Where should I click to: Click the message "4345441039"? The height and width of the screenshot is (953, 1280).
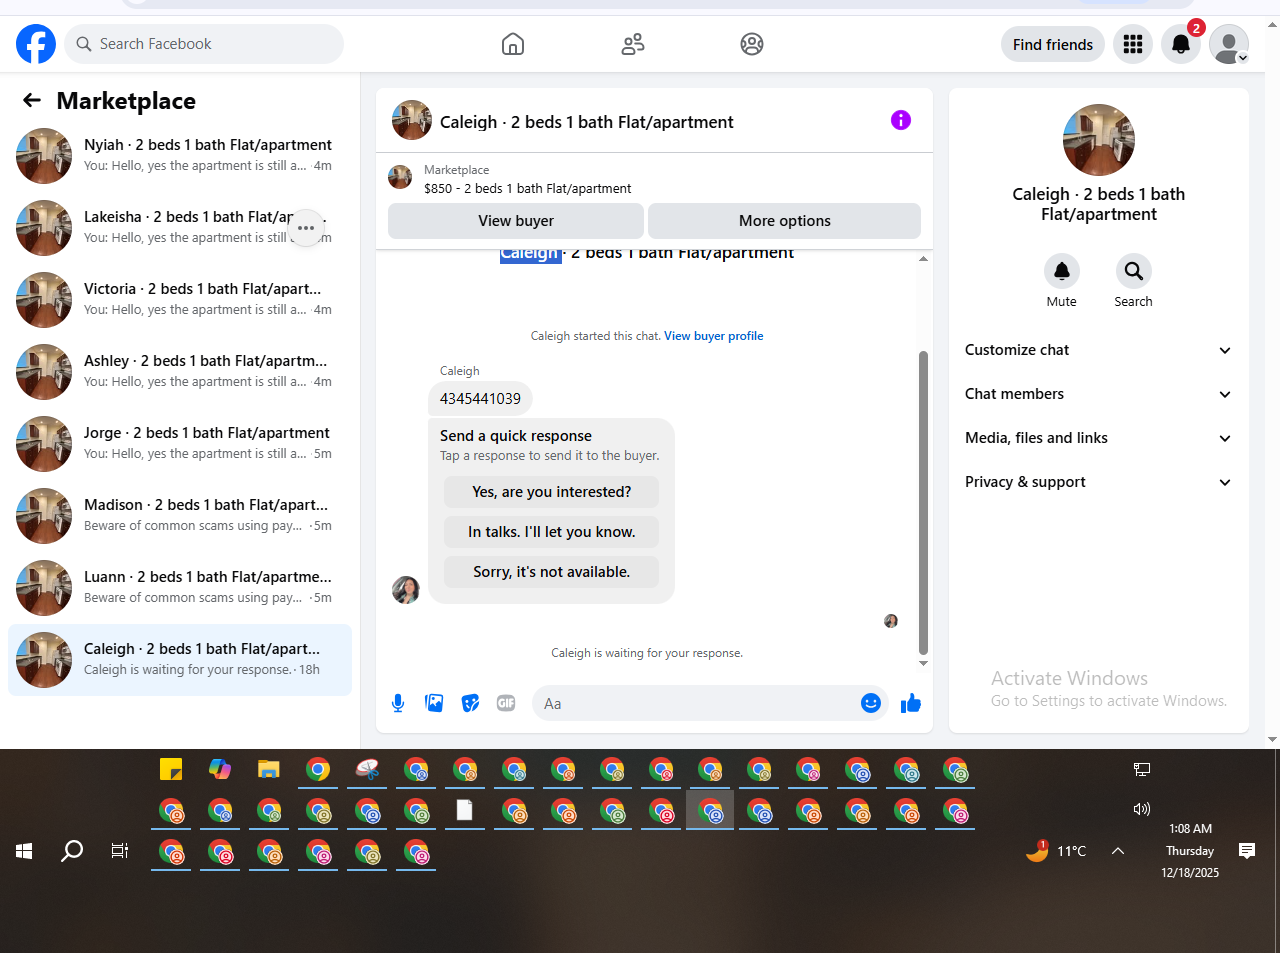pyautogui.click(x=480, y=399)
